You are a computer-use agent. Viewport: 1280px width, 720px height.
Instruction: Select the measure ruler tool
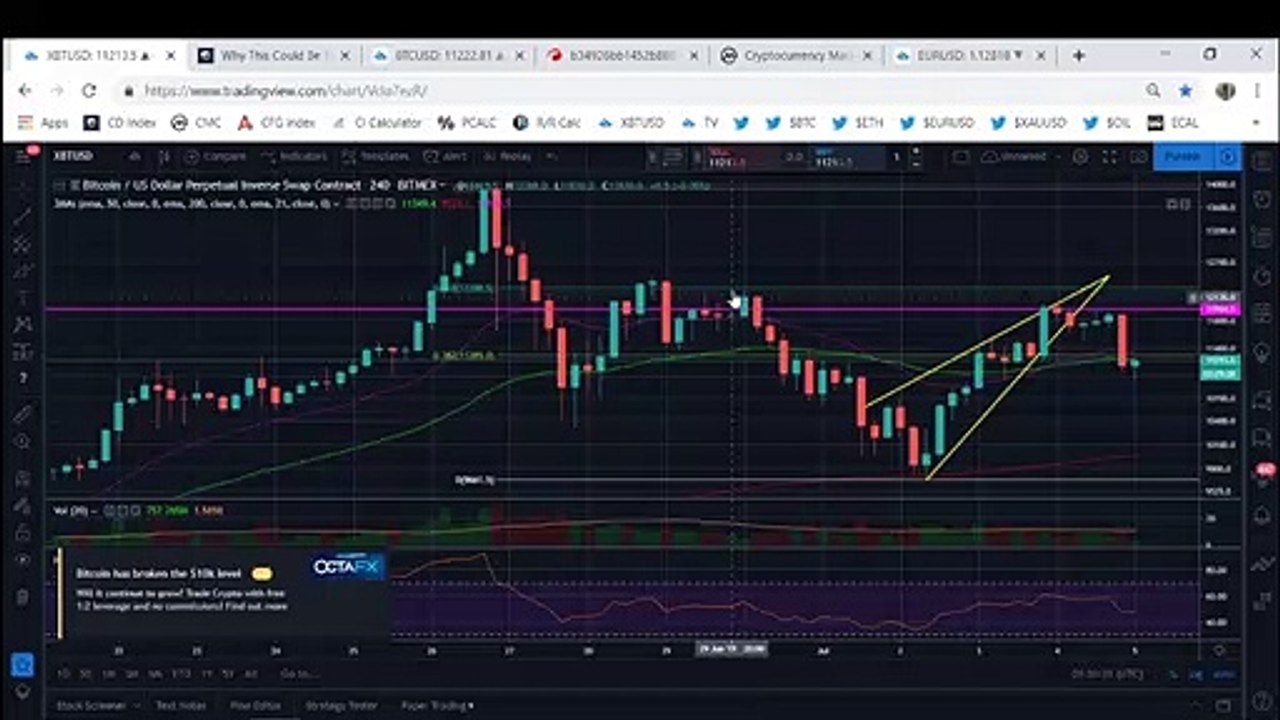click(22, 413)
